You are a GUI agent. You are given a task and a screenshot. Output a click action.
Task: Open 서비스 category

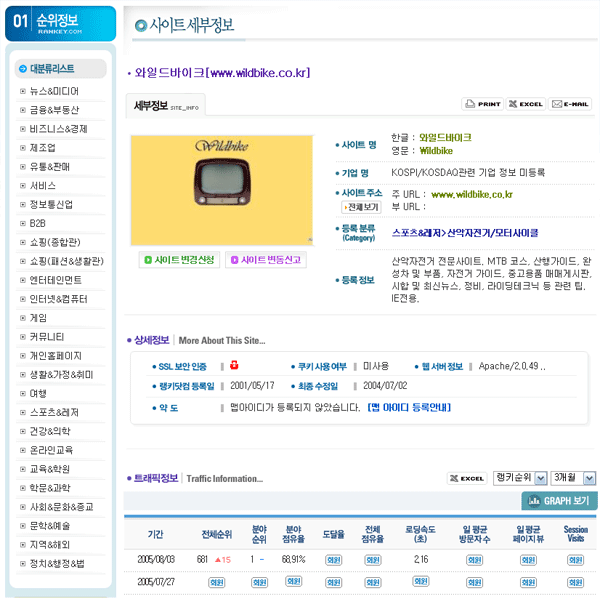pos(42,186)
